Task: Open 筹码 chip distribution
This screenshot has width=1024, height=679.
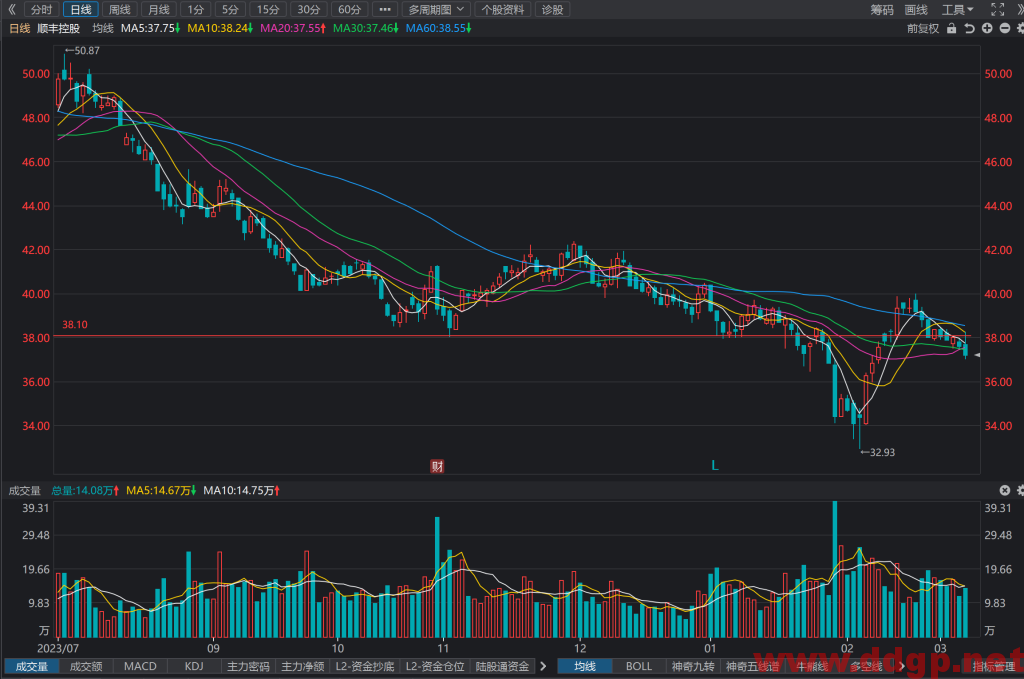Action: point(882,9)
